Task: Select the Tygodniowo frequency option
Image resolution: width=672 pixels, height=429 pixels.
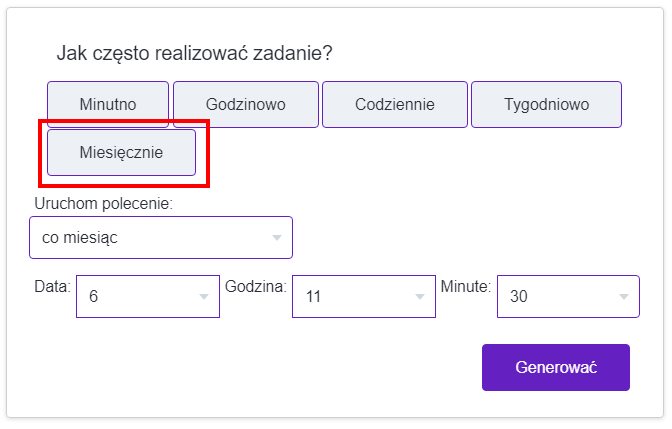Action: click(x=546, y=104)
